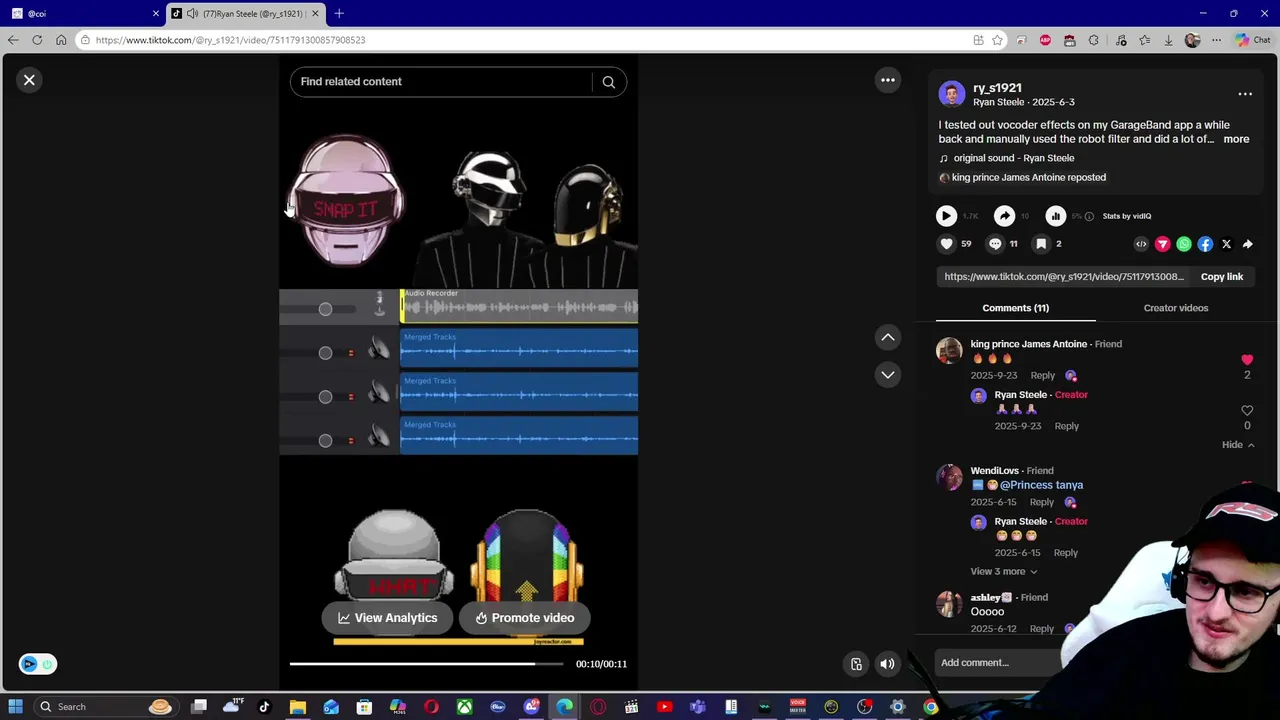Open the Copilot Chat button
The image size is (1280, 720).
click(1252, 40)
